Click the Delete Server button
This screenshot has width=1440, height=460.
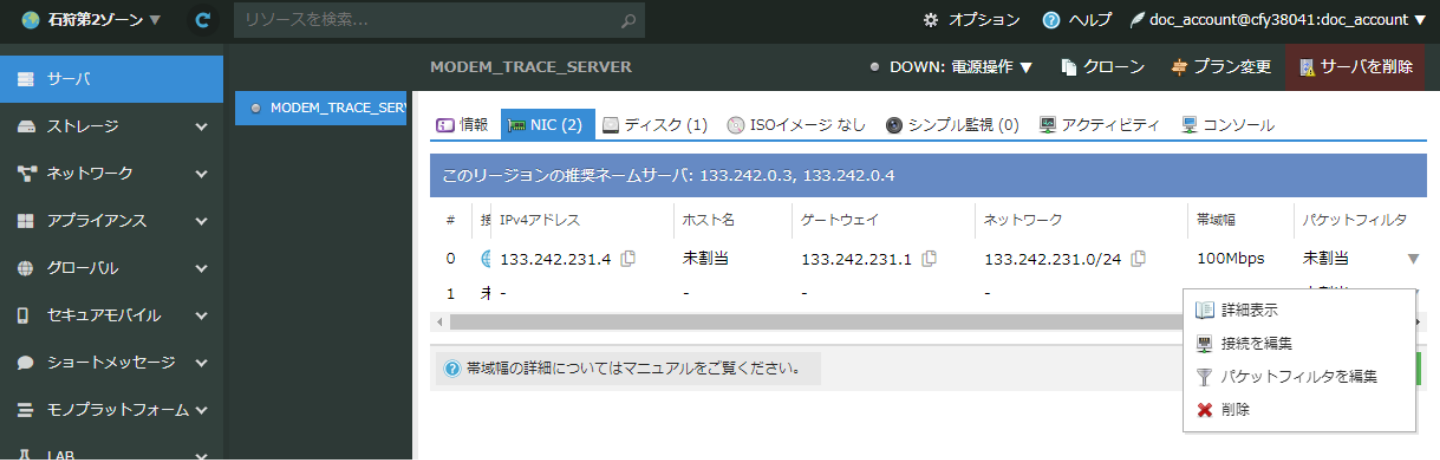pyautogui.click(x=1355, y=67)
